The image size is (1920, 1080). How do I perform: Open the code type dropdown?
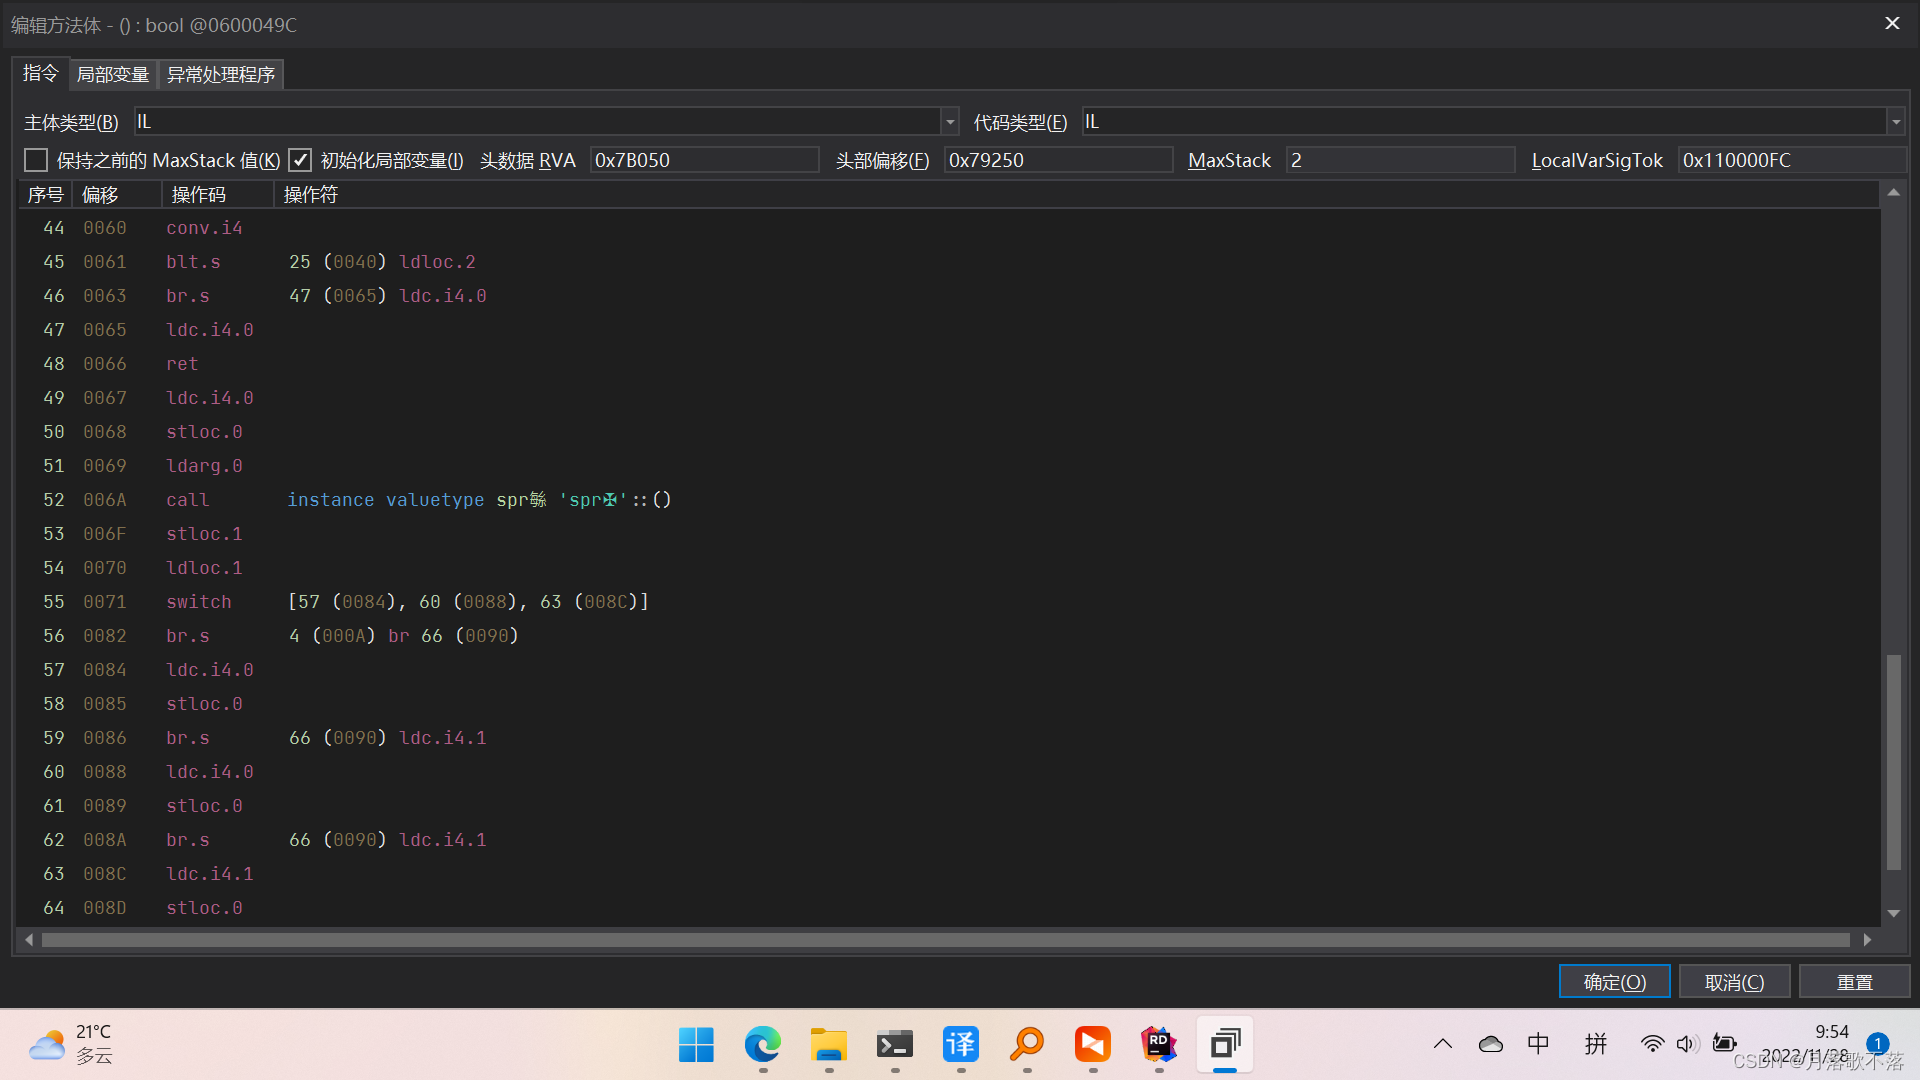click(1896, 122)
